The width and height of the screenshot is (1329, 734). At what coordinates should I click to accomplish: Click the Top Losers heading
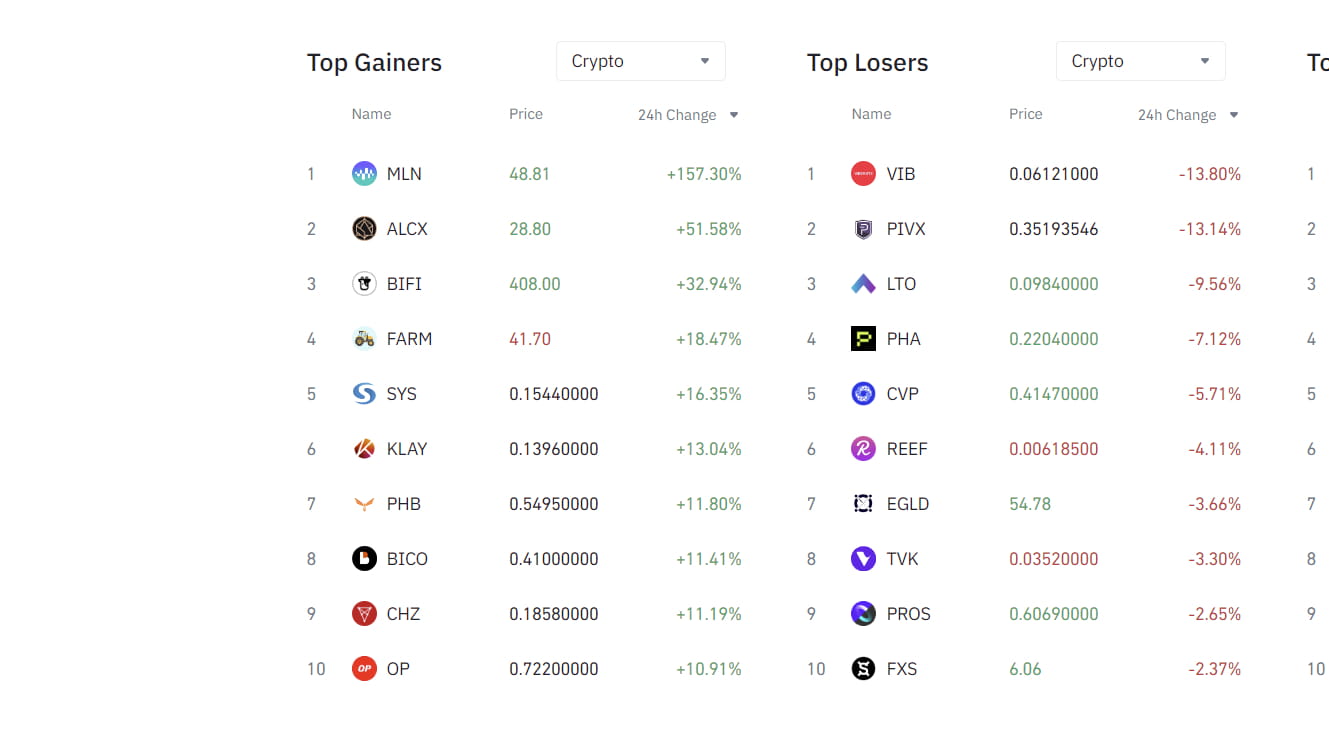tap(868, 62)
